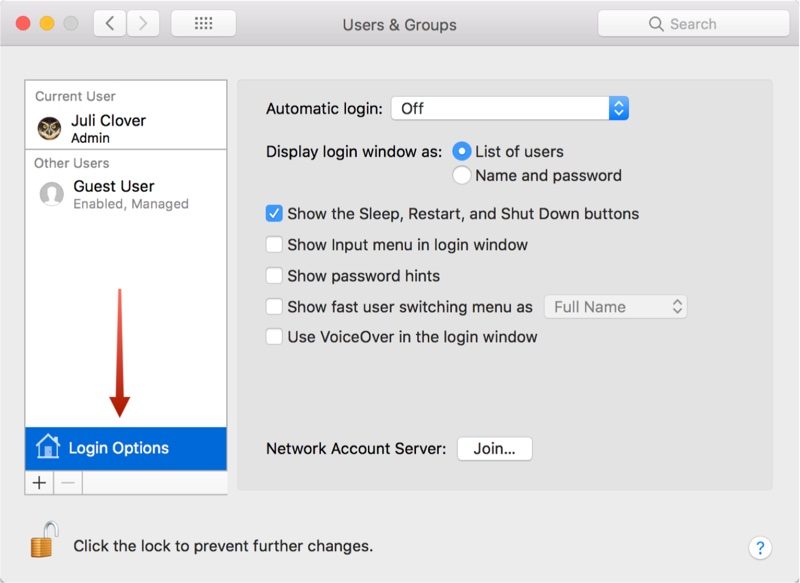Enable Show Input menu in login window
Image resolution: width=800 pixels, height=583 pixels.
click(x=274, y=244)
